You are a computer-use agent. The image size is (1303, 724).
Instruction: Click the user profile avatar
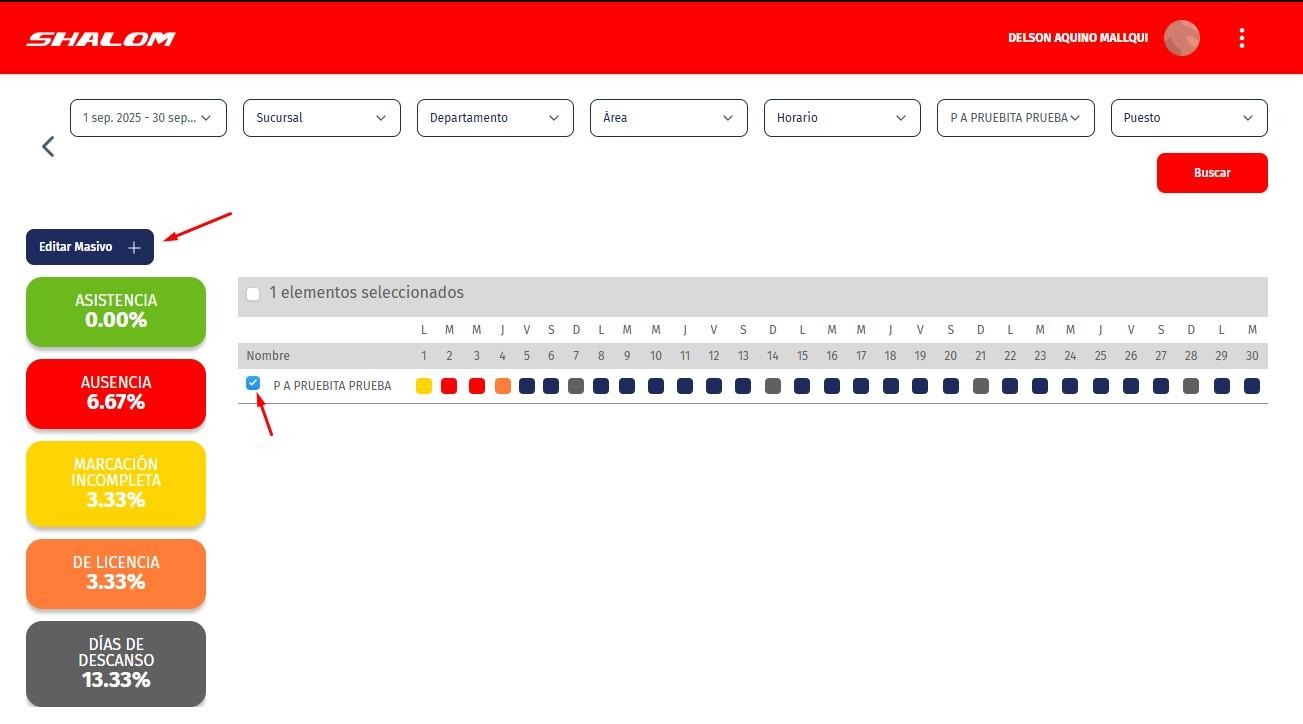click(1181, 38)
